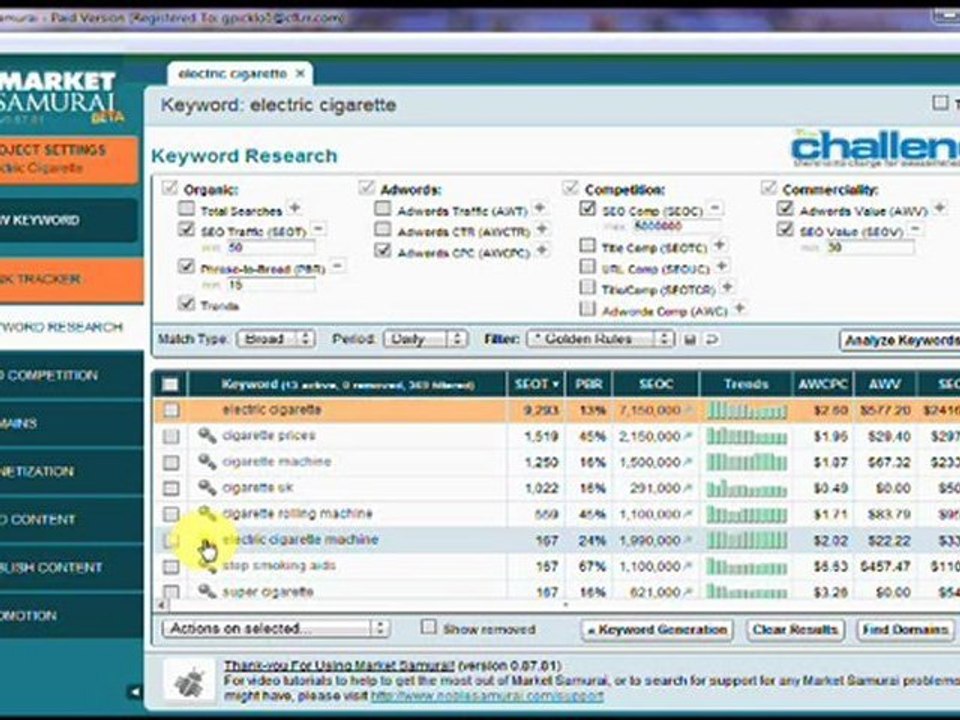Click the SEO Traffic min value field

[x=271, y=247]
